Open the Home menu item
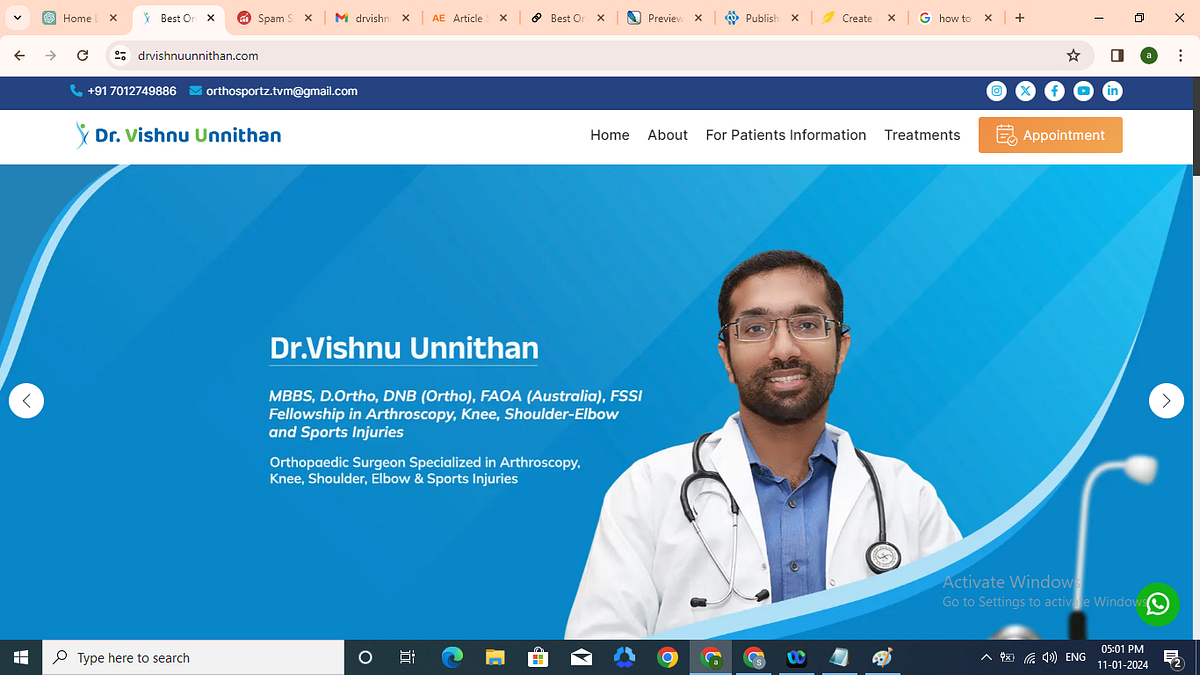 point(610,135)
